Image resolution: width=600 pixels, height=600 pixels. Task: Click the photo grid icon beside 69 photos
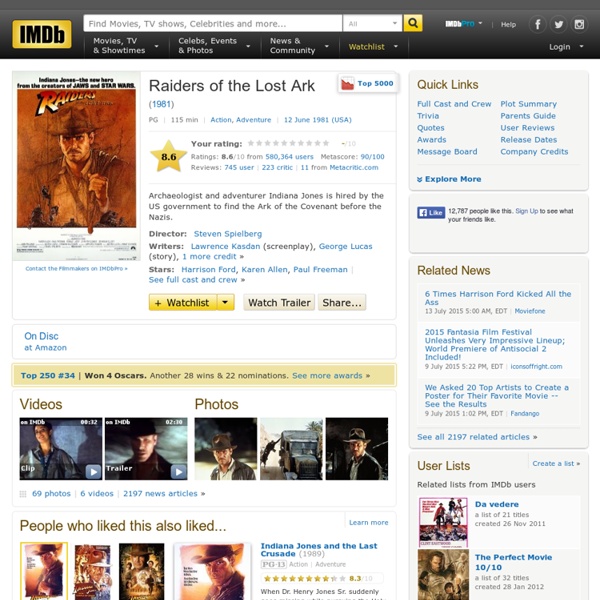(x=23, y=494)
